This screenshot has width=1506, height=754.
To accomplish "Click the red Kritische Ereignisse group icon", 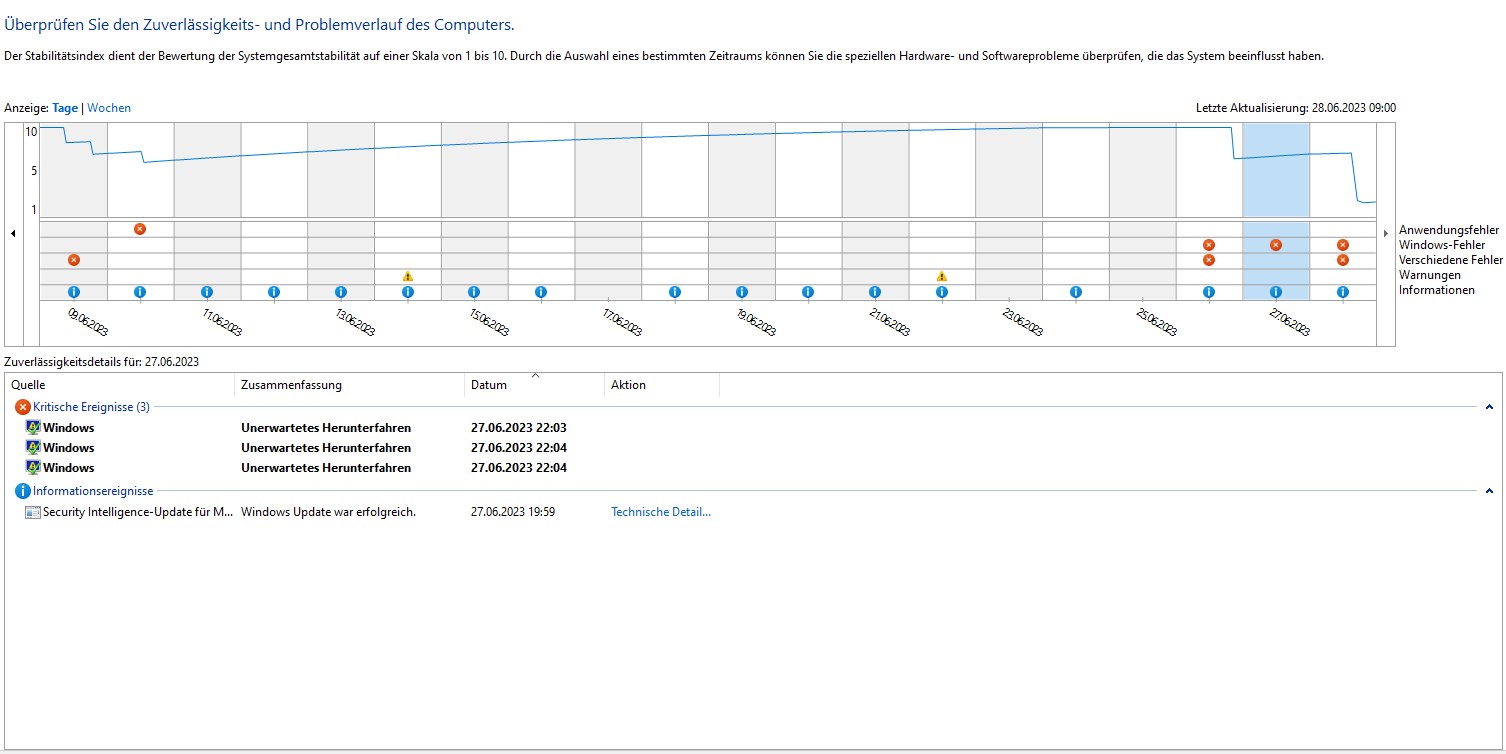I will (x=23, y=407).
